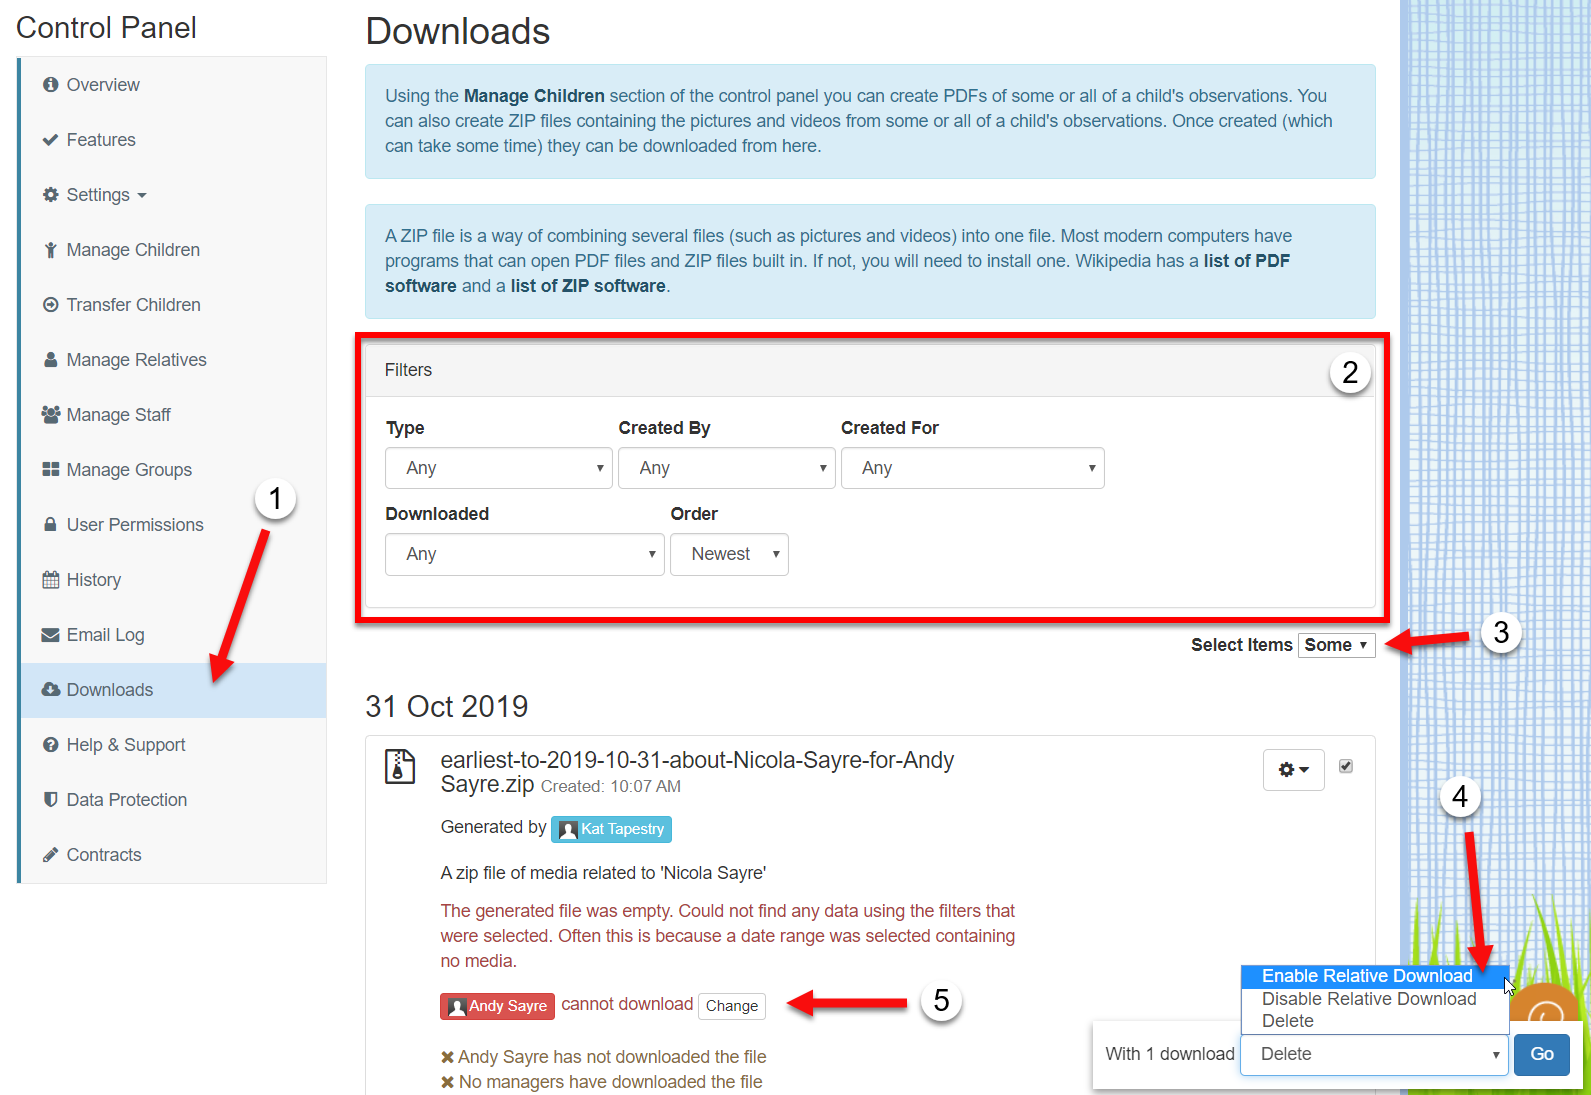This screenshot has height=1095, width=1591.
Task: Click the Features checkmark icon
Action: click(50, 140)
